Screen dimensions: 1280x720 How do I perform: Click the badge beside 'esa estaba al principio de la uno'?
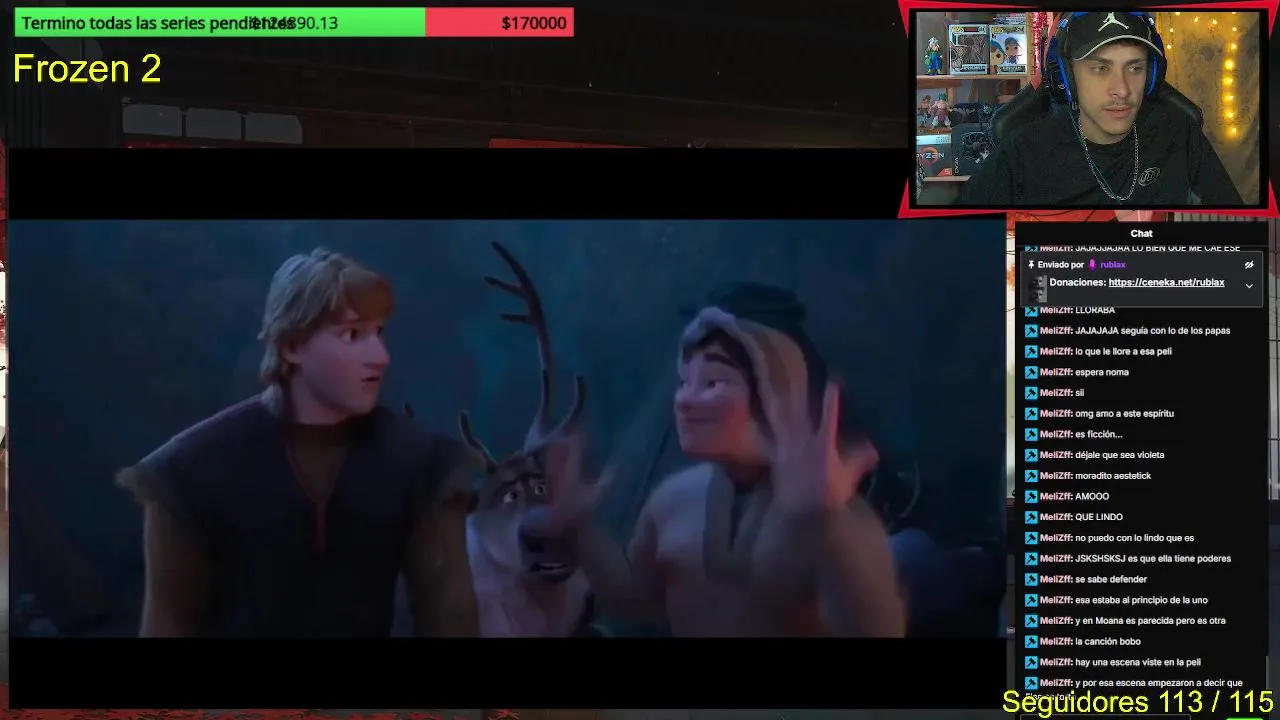(x=1031, y=600)
